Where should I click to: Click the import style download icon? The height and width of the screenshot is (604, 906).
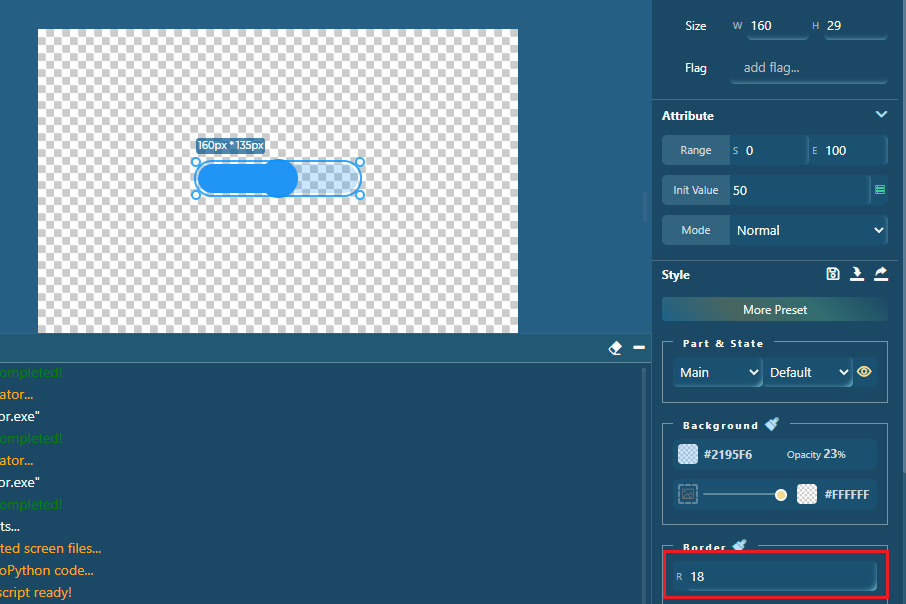(x=857, y=274)
